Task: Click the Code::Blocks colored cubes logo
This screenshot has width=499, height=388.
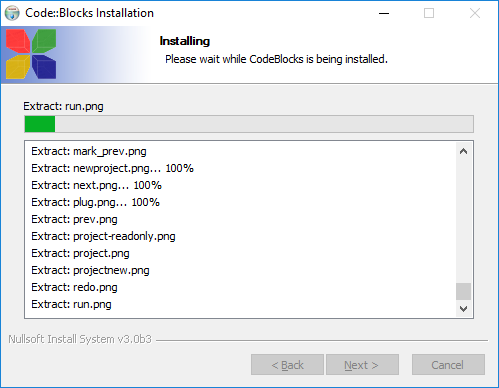Action: click(x=31, y=54)
